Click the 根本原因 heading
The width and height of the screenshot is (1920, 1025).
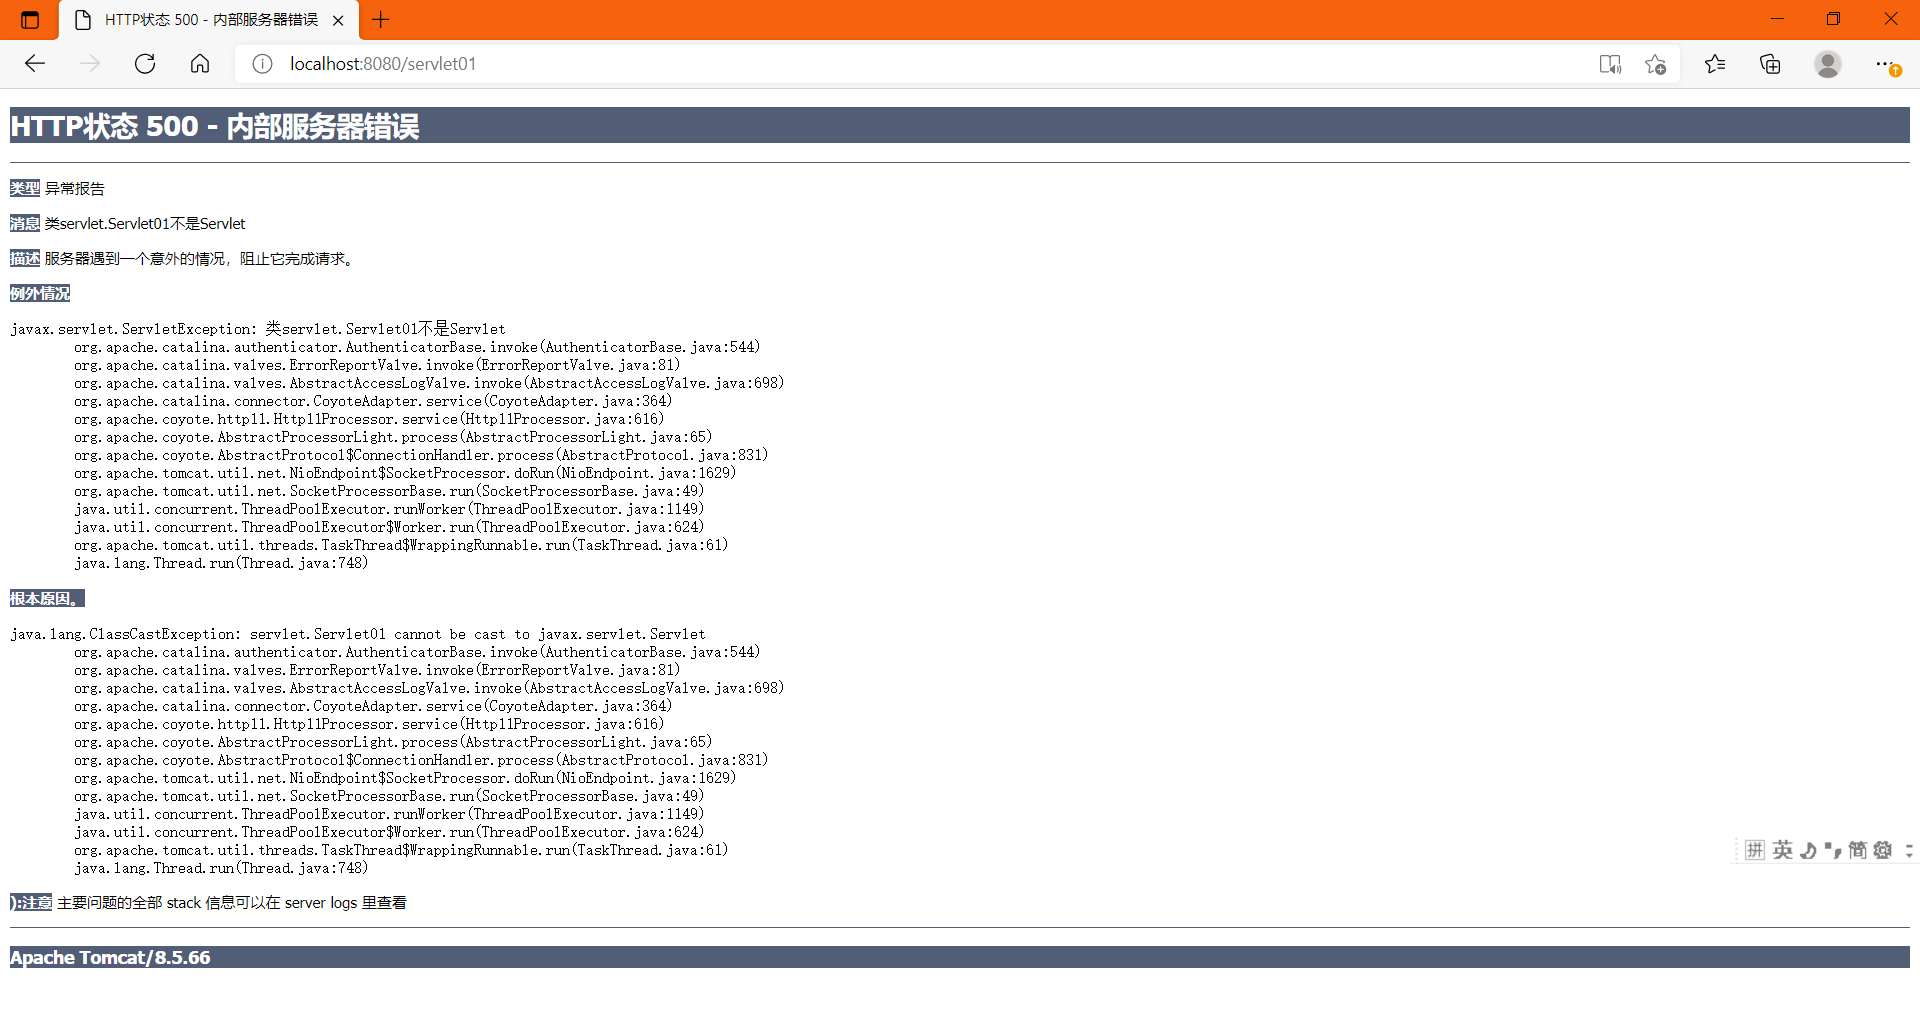click(x=47, y=598)
